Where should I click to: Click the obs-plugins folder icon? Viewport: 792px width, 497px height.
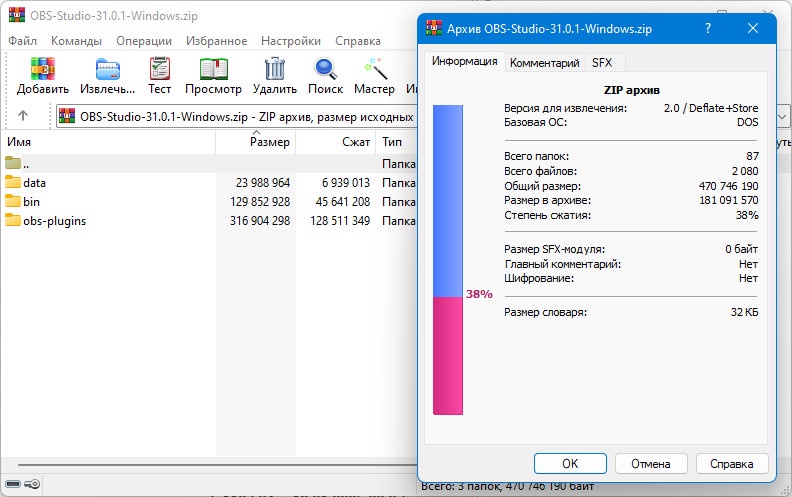(x=13, y=220)
